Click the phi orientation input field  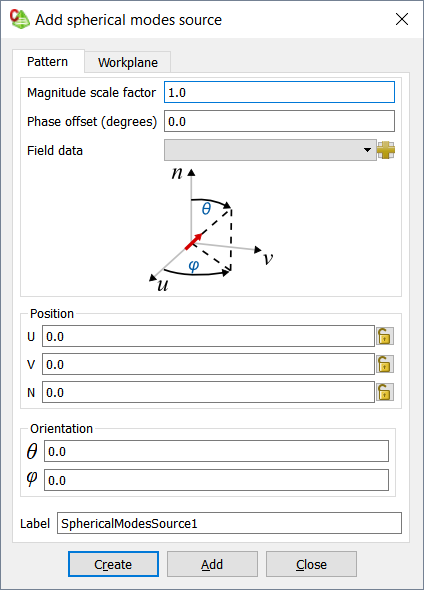coord(216,480)
